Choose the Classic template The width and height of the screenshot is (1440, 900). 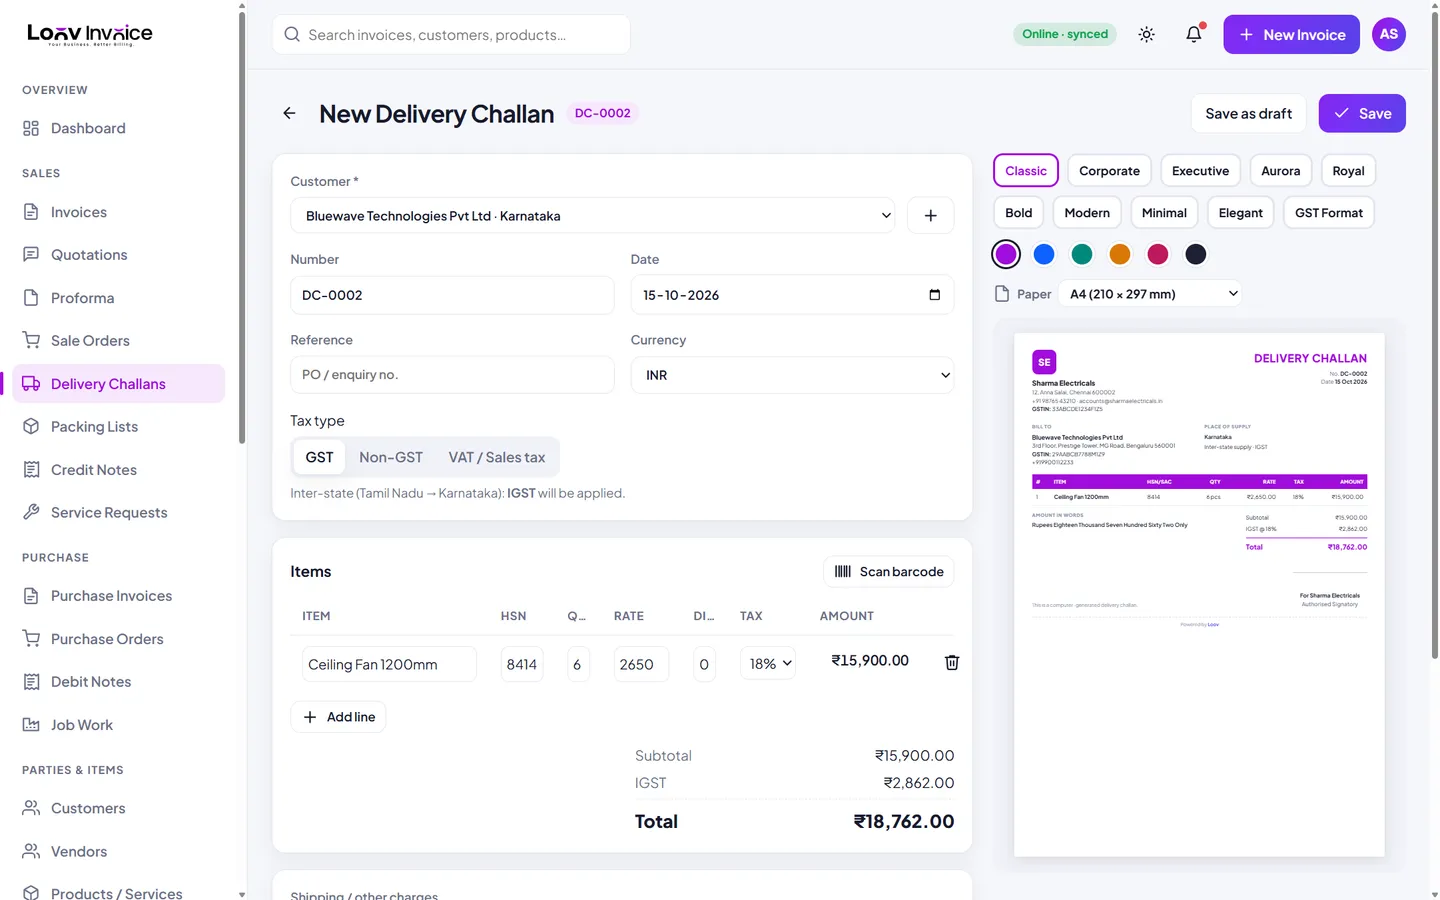(x=1026, y=171)
